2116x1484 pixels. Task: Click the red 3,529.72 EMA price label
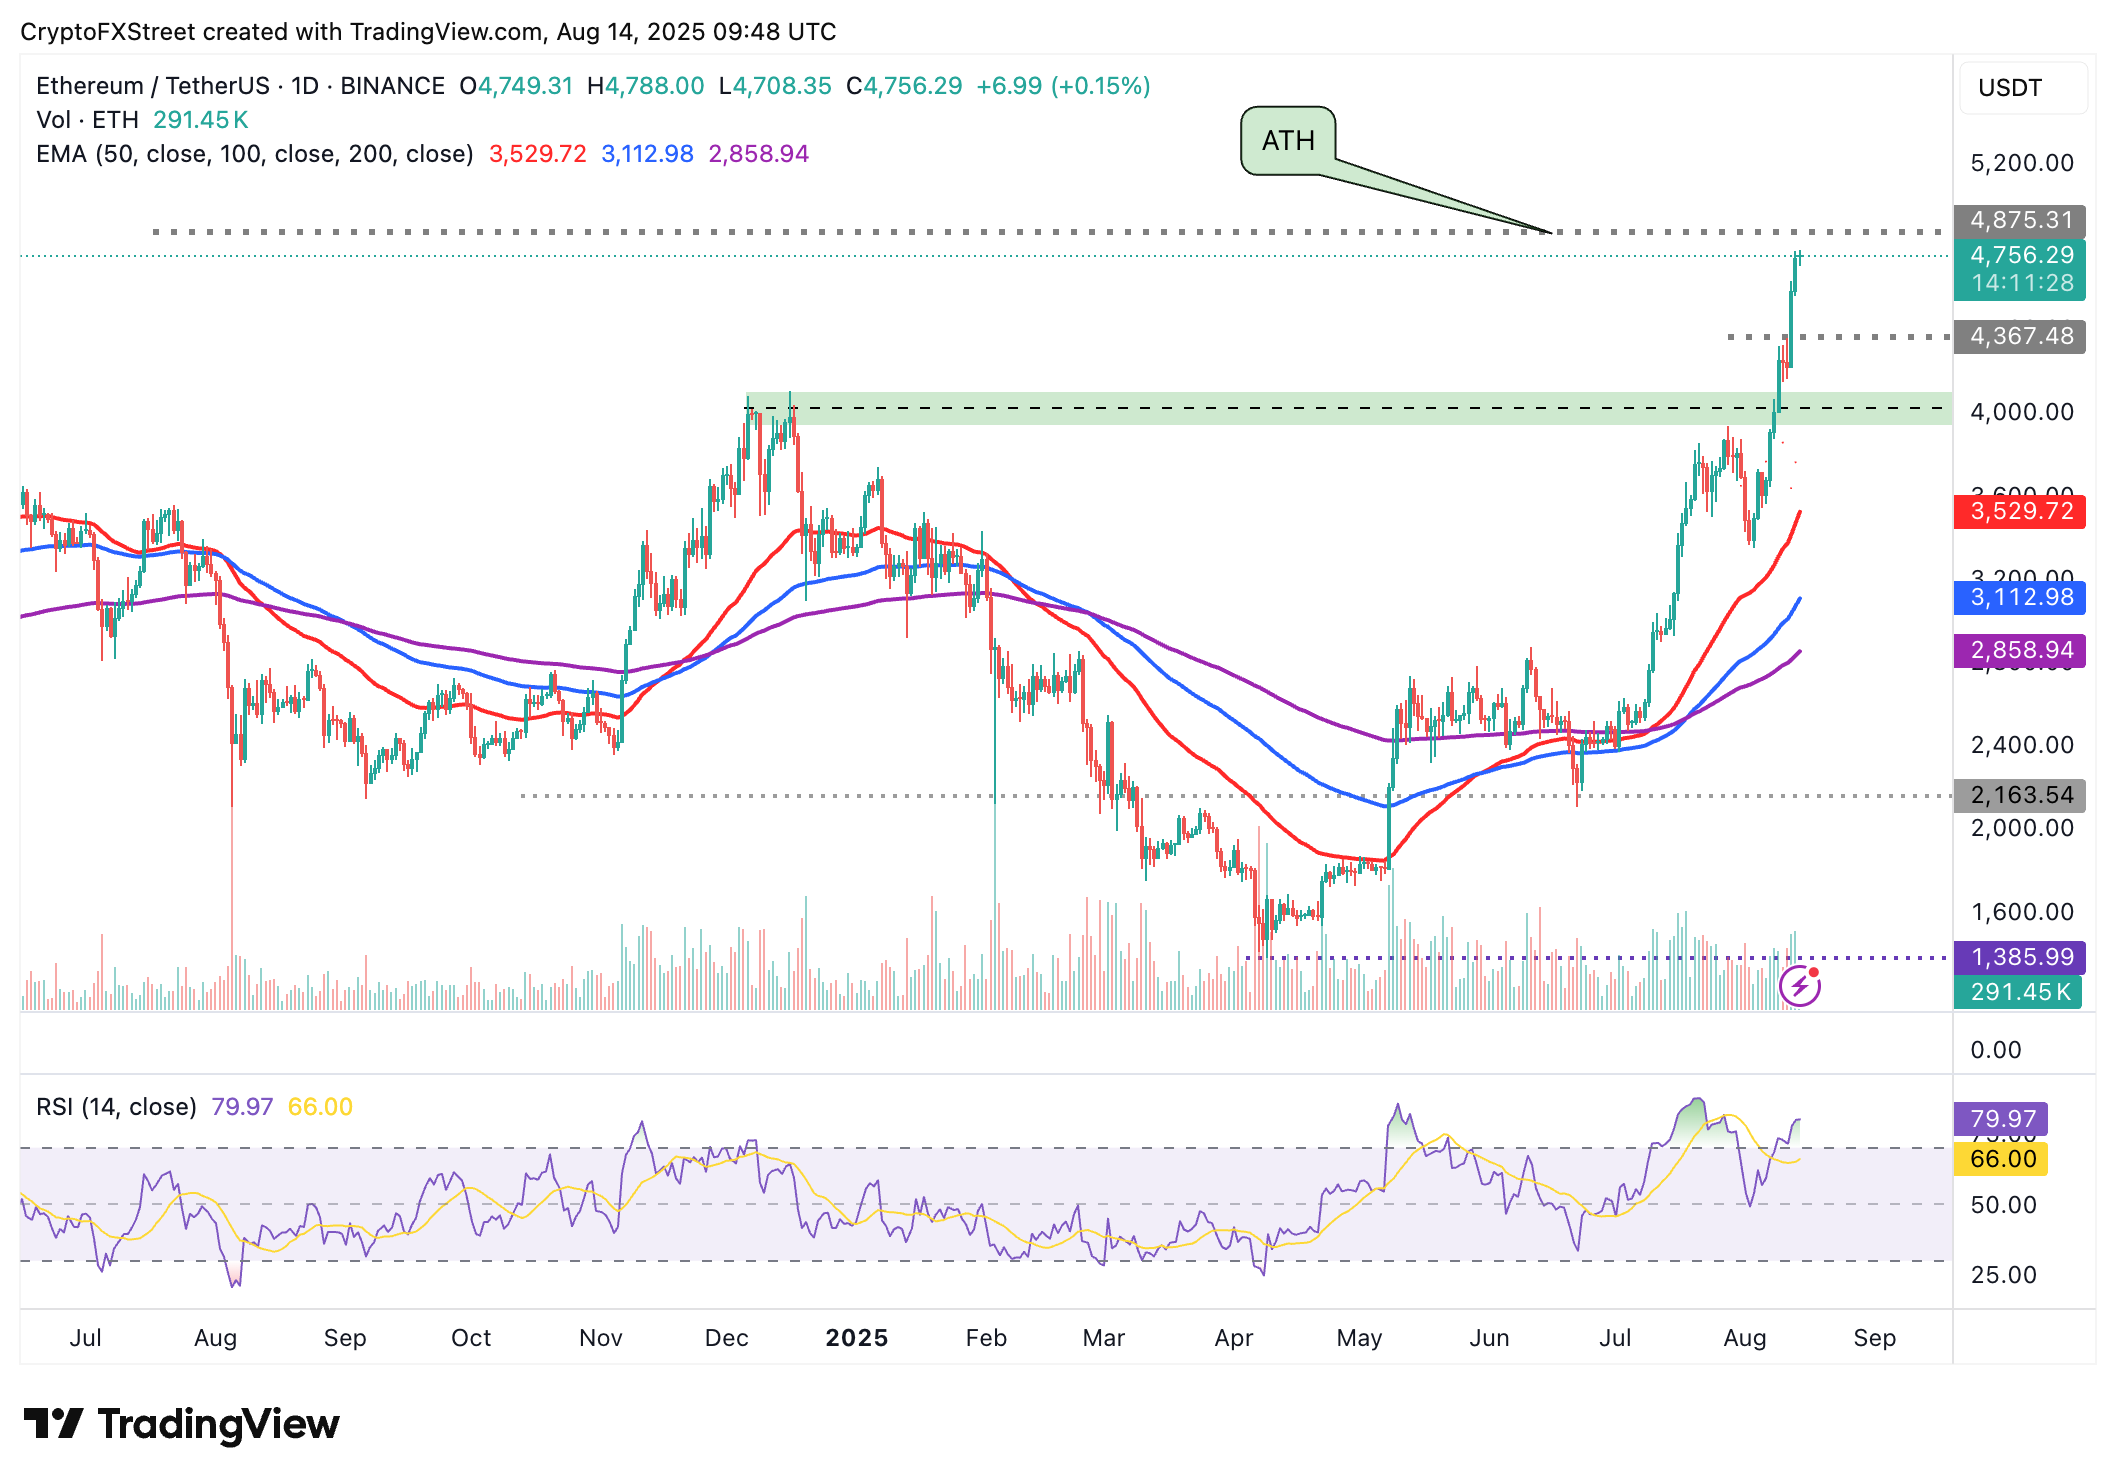coord(2020,512)
